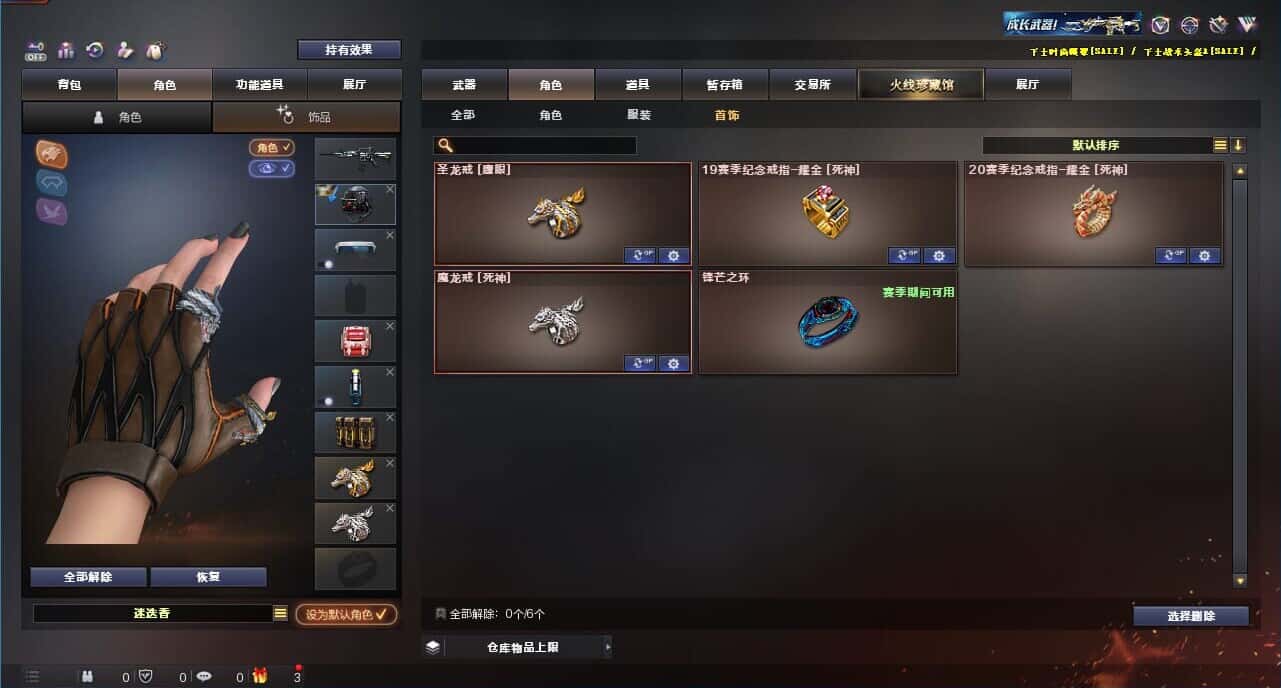Open the ranking podium icon at top left
The image size is (1281, 688).
pyautogui.click(x=66, y=50)
